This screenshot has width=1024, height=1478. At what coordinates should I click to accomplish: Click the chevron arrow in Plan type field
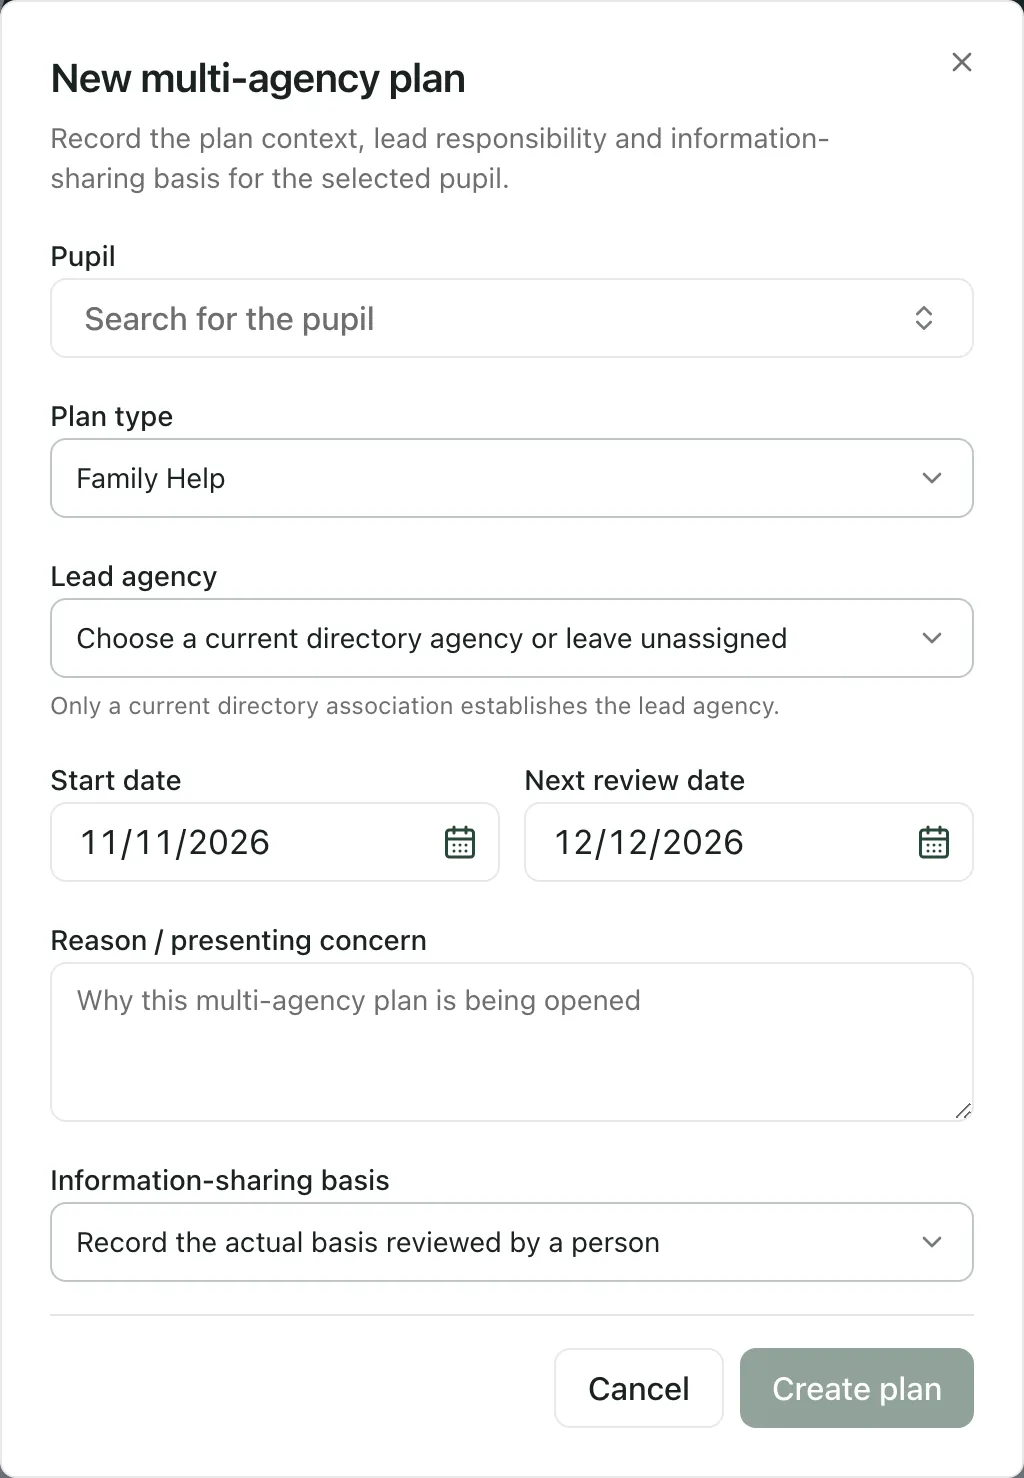(x=932, y=478)
